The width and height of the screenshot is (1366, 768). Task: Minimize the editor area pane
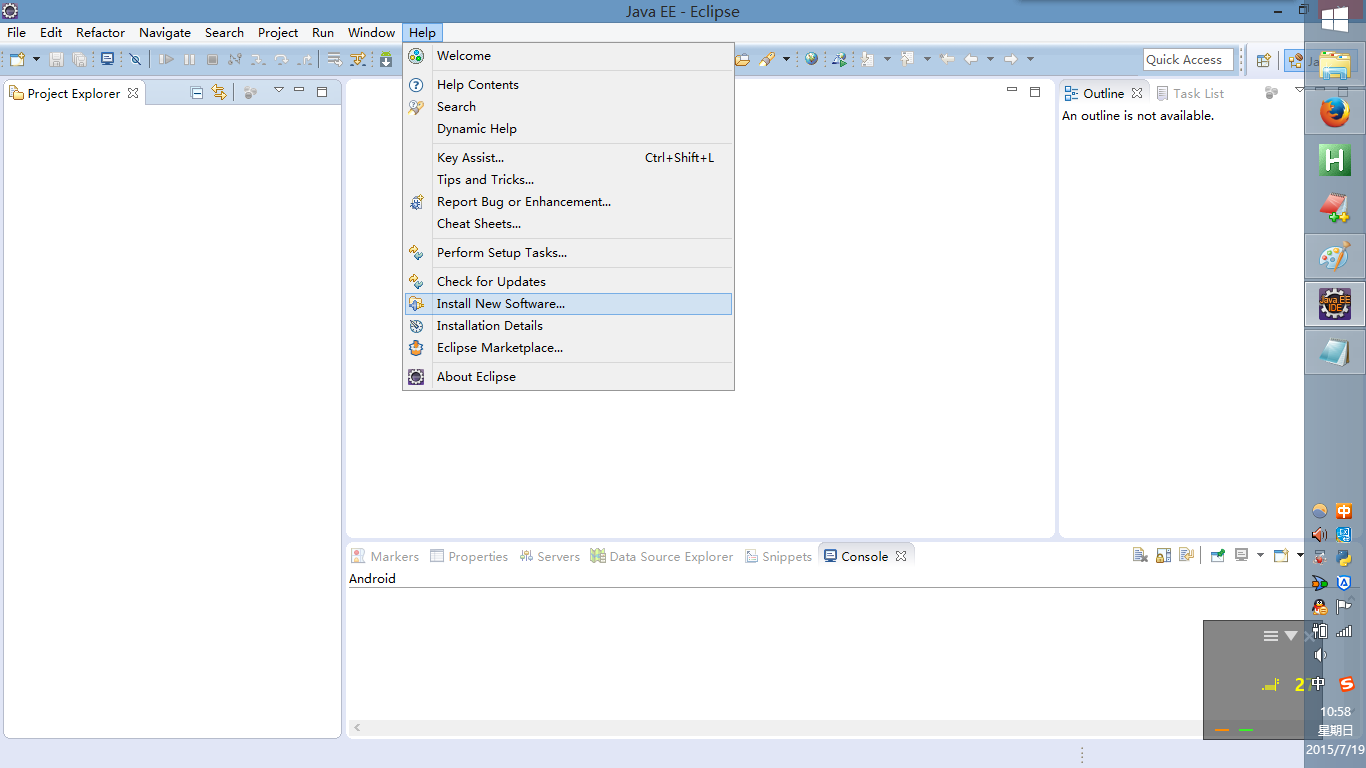pos(1012,91)
